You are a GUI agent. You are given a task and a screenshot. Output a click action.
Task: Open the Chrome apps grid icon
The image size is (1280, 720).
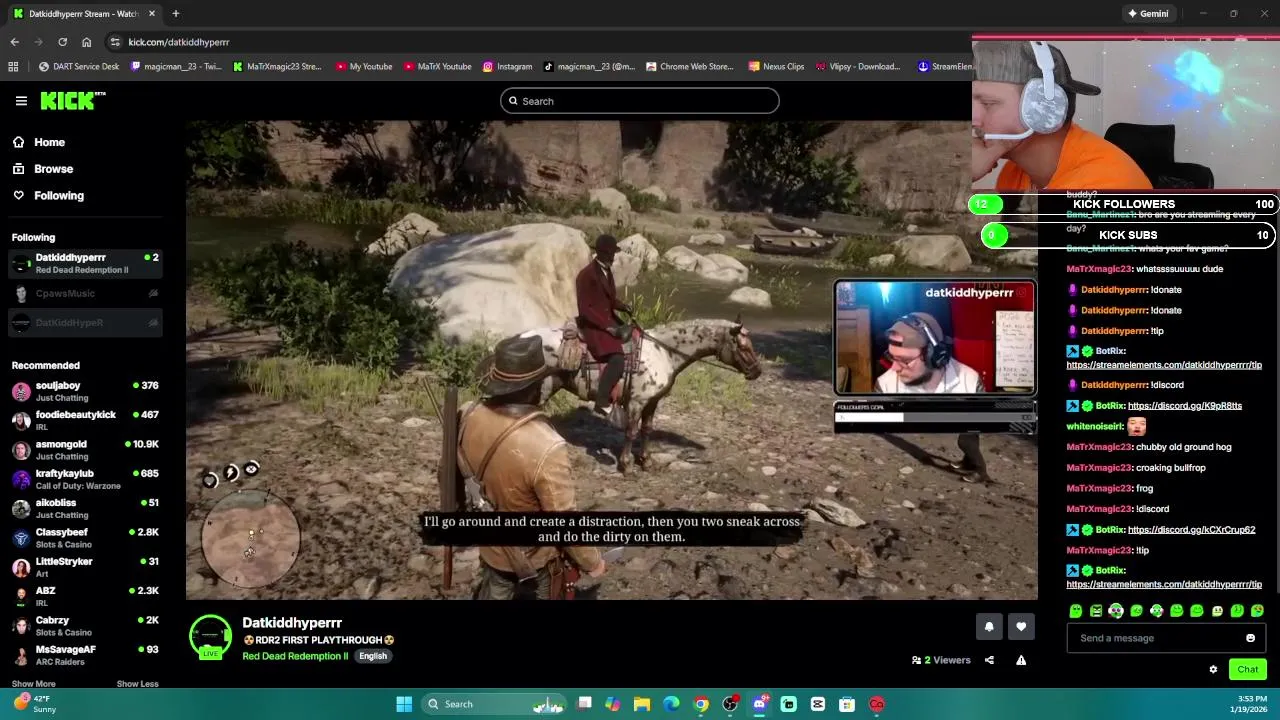pyautogui.click(x=13, y=67)
